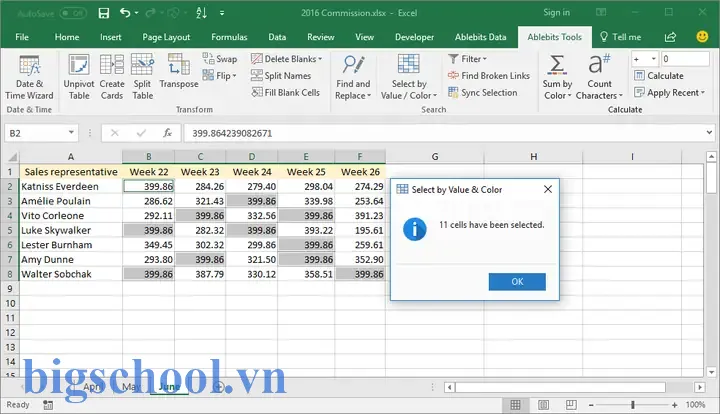Open Count Characters tool
720x414 pixels.
point(599,77)
